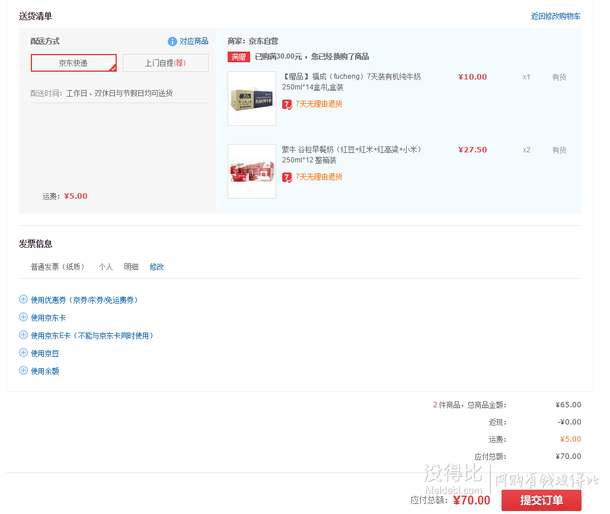
Task: Click the red 满赠 promotion tag
Action: pyautogui.click(x=238, y=57)
